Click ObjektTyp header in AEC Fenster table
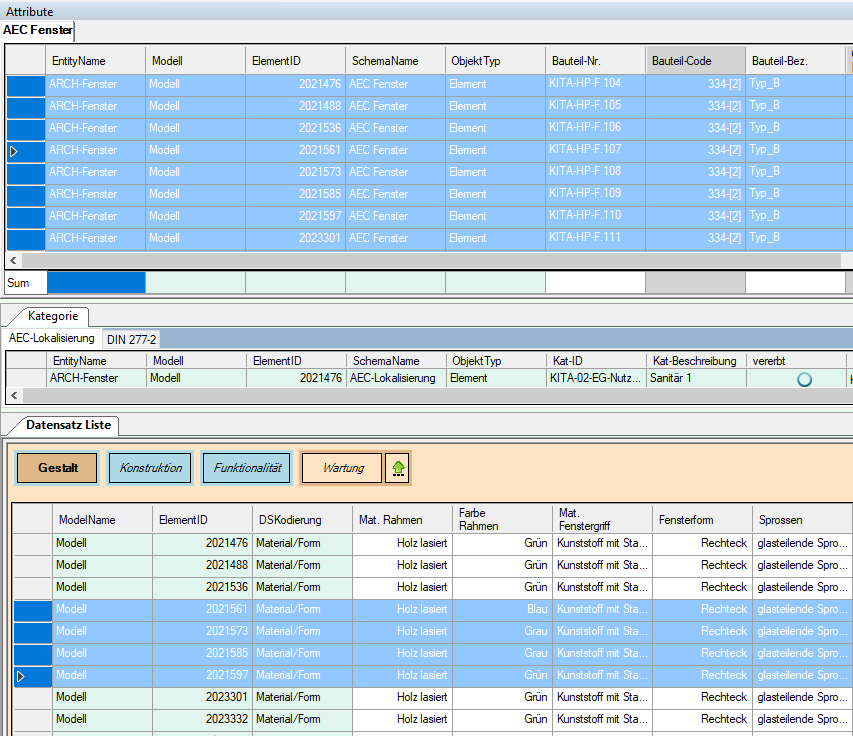 click(495, 61)
